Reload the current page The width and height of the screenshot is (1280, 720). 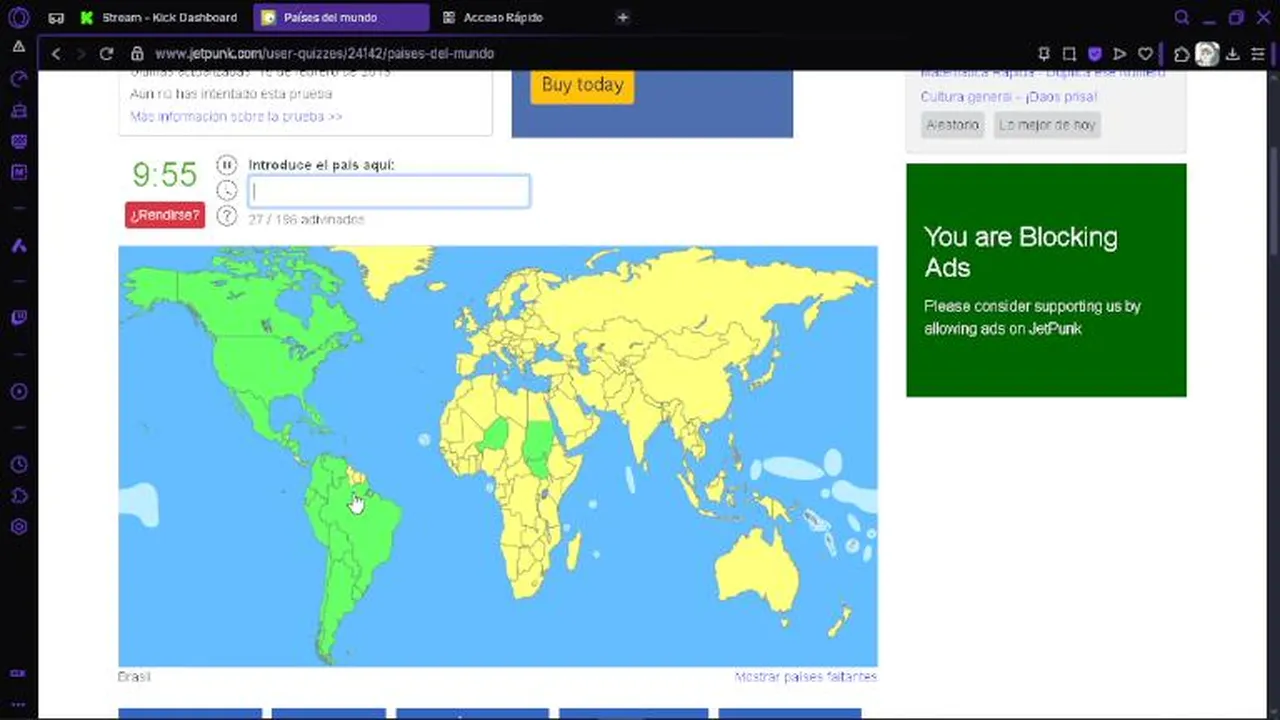(106, 54)
